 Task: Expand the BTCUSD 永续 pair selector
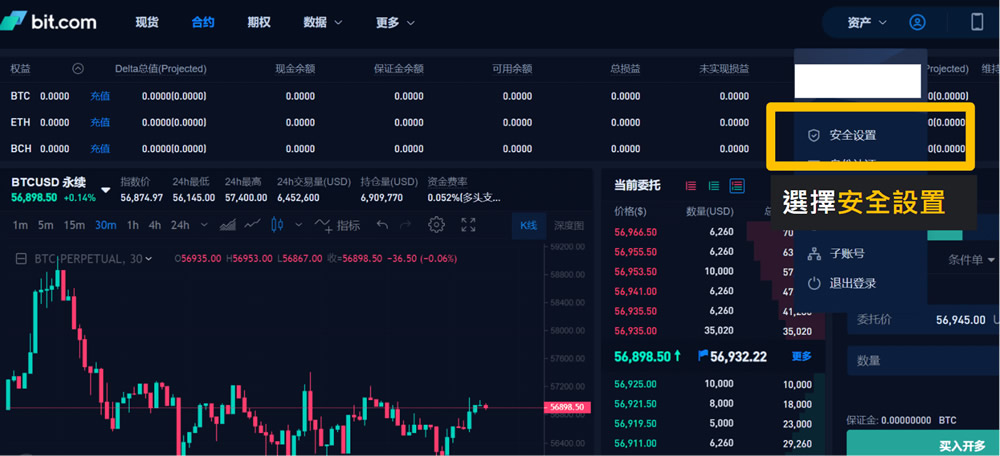click(106, 188)
